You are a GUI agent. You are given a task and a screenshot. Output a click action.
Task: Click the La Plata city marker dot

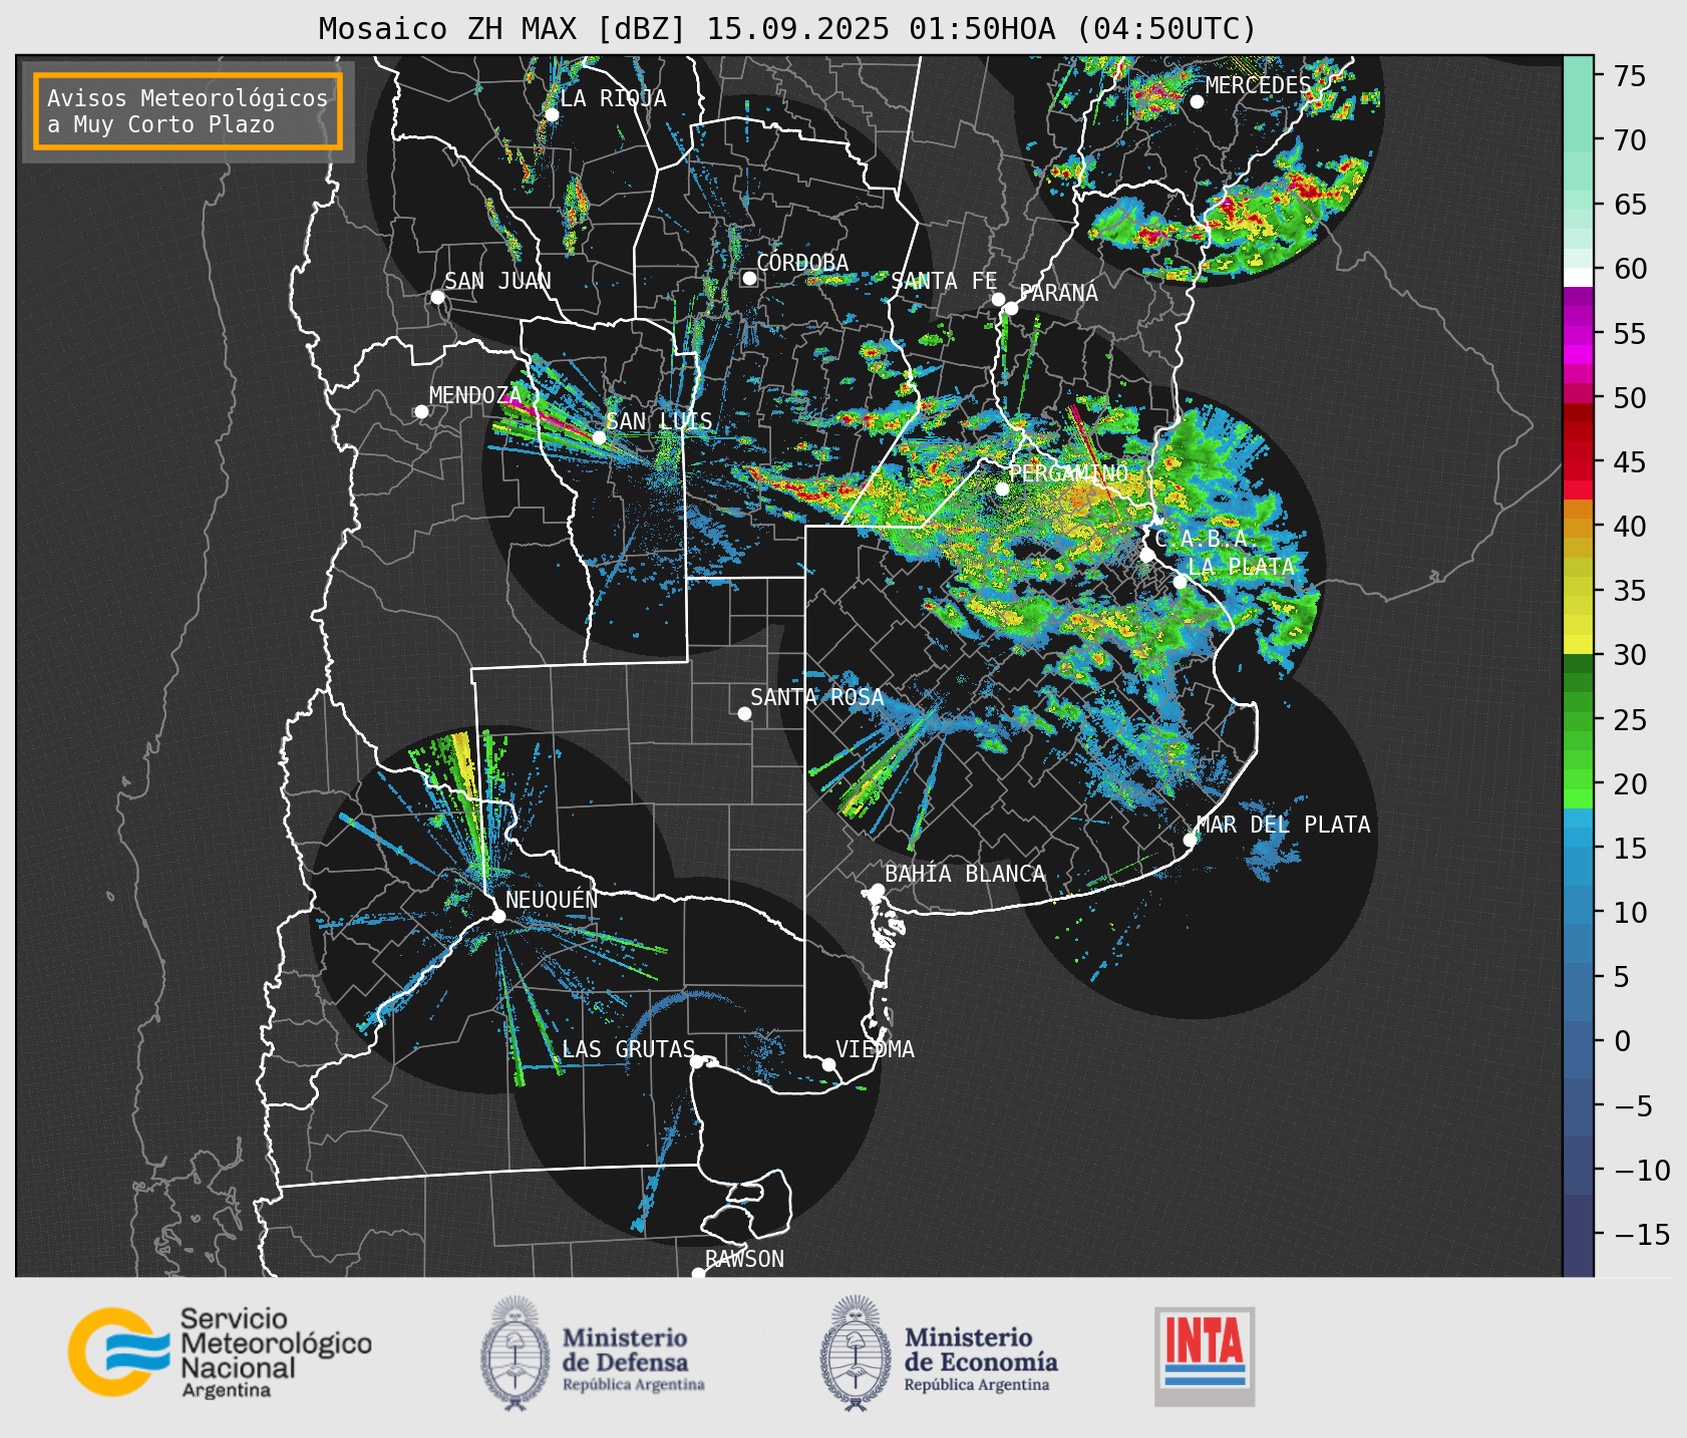pos(1180,582)
